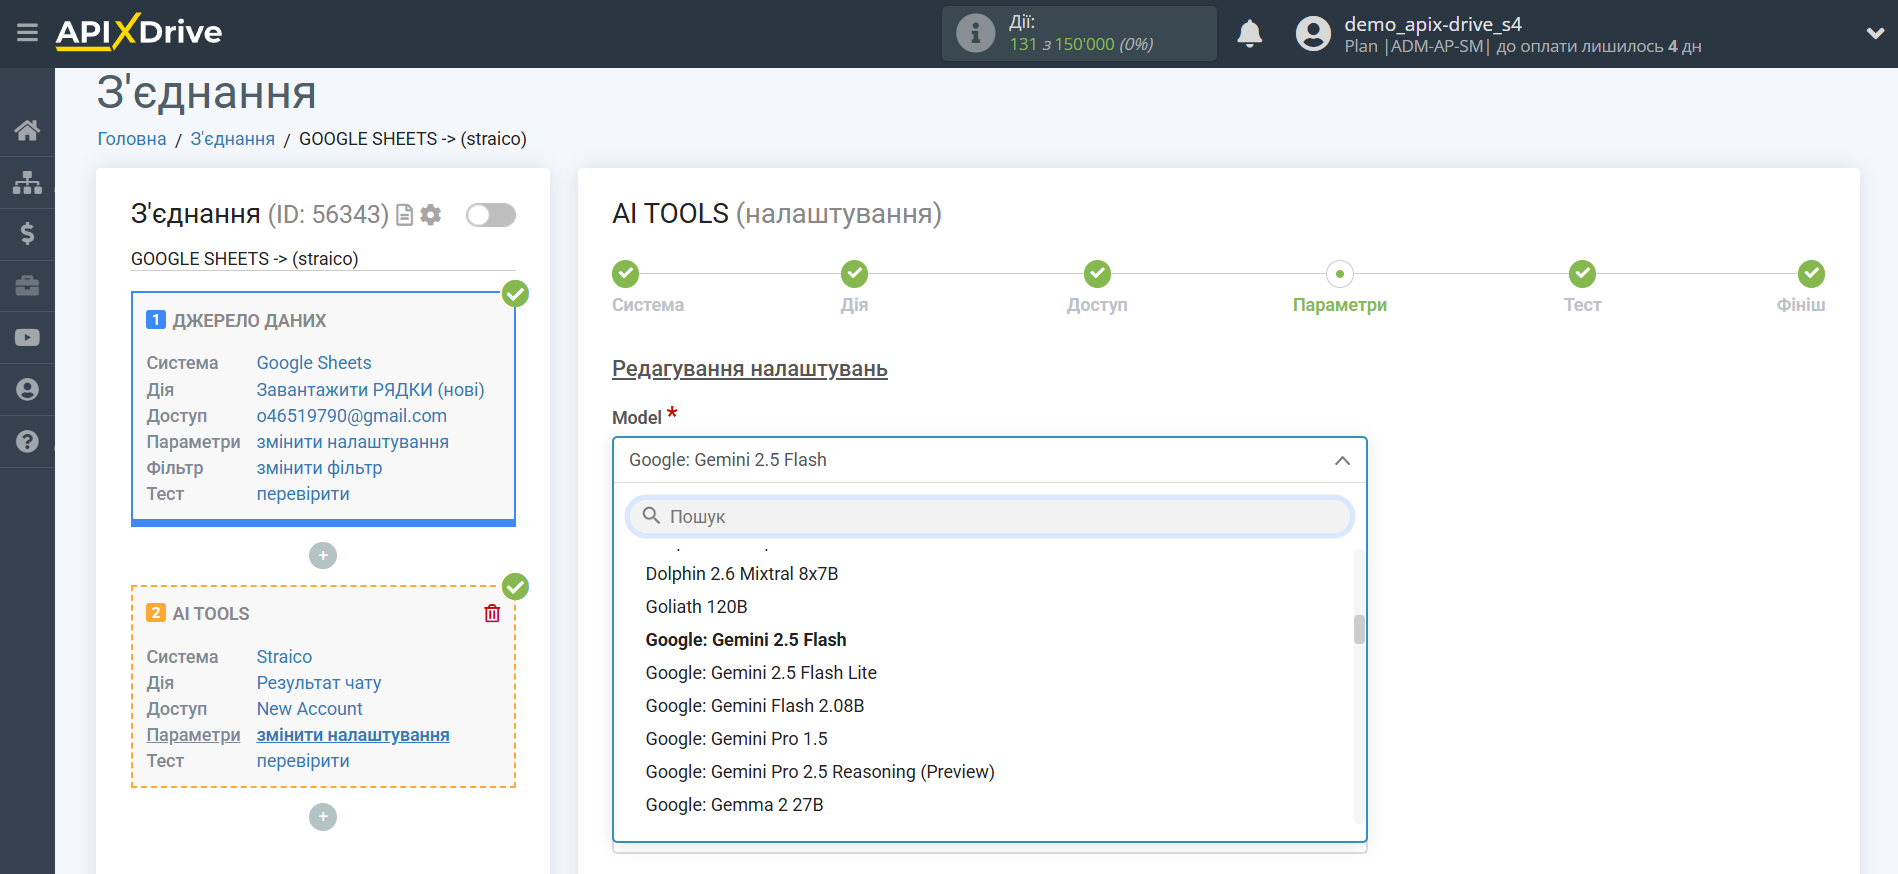
Task: Click the Пошук search field in dropdown
Action: click(x=990, y=517)
